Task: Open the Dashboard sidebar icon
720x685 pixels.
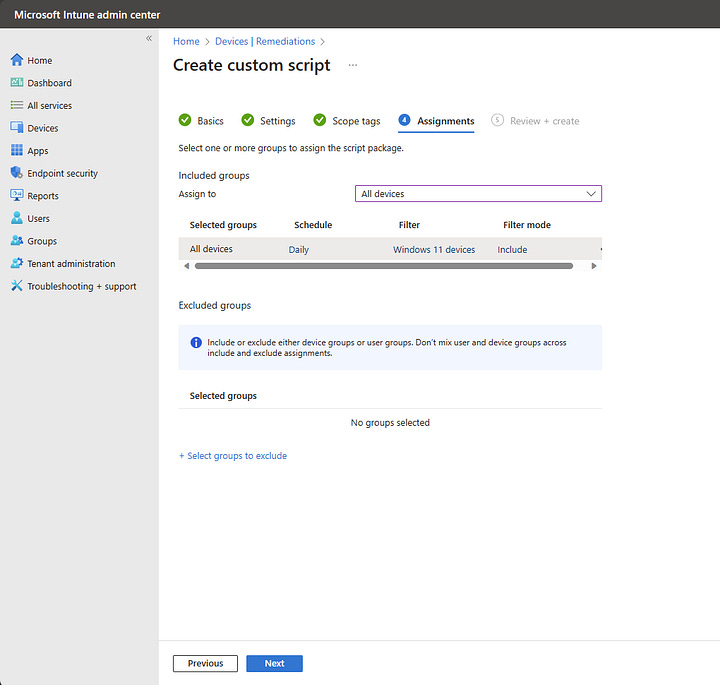Action: pyautogui.click(x=17, y=82)
